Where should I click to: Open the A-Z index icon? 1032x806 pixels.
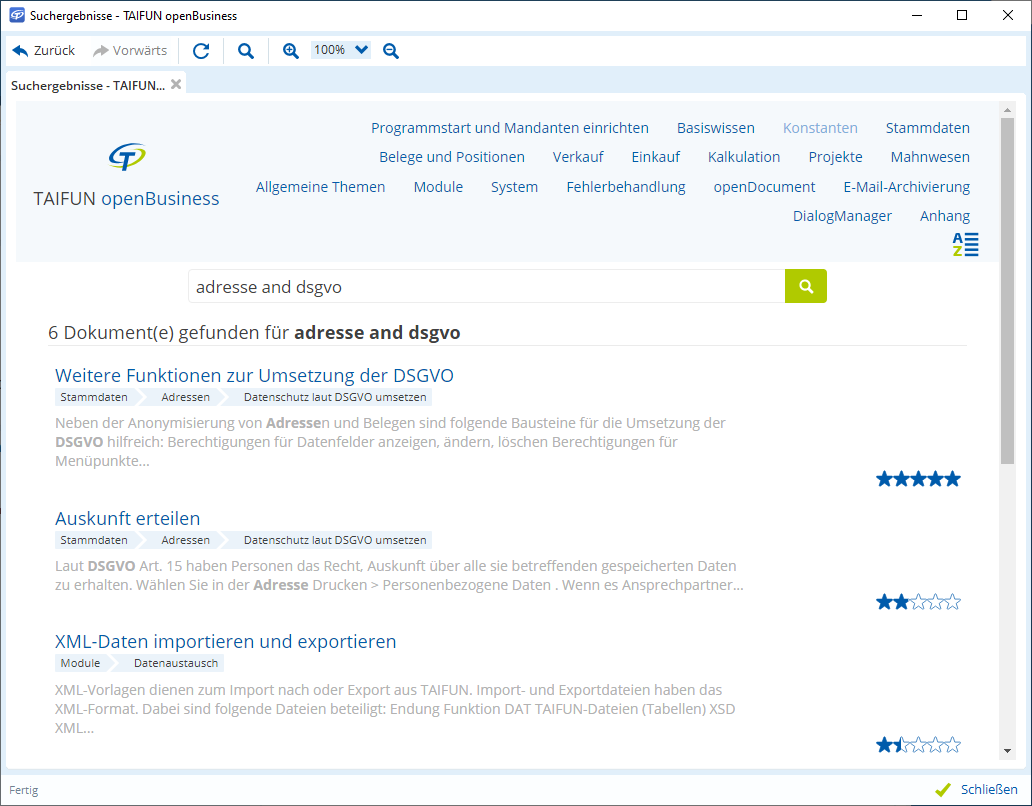tap(965, 244)
